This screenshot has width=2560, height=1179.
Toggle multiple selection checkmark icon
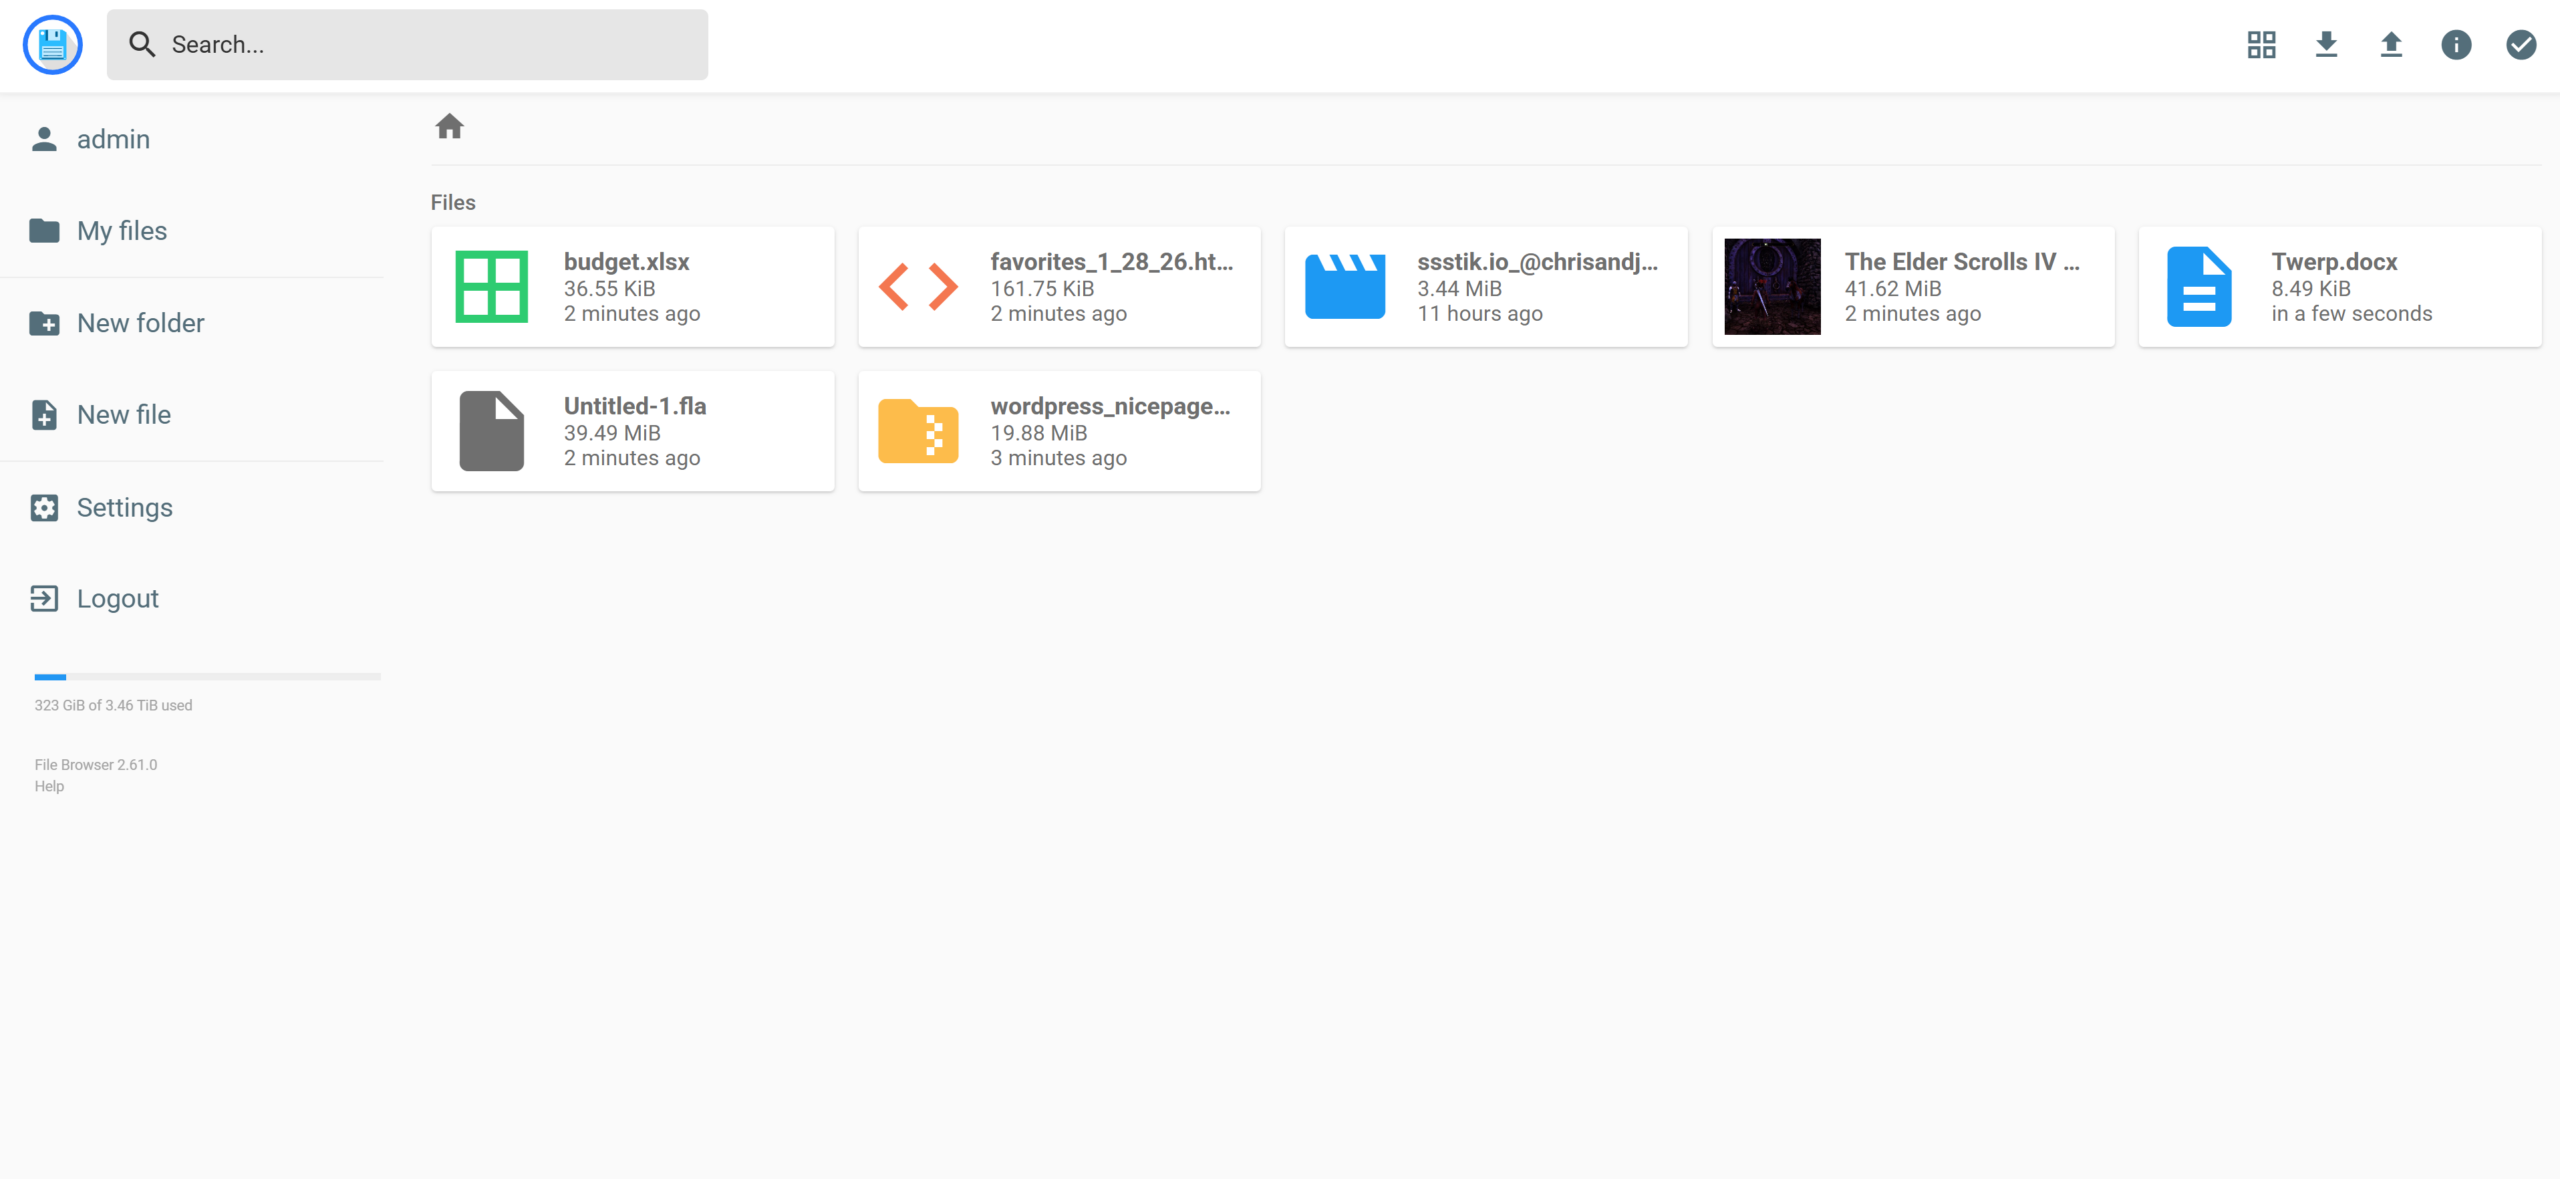[2520, 45]
